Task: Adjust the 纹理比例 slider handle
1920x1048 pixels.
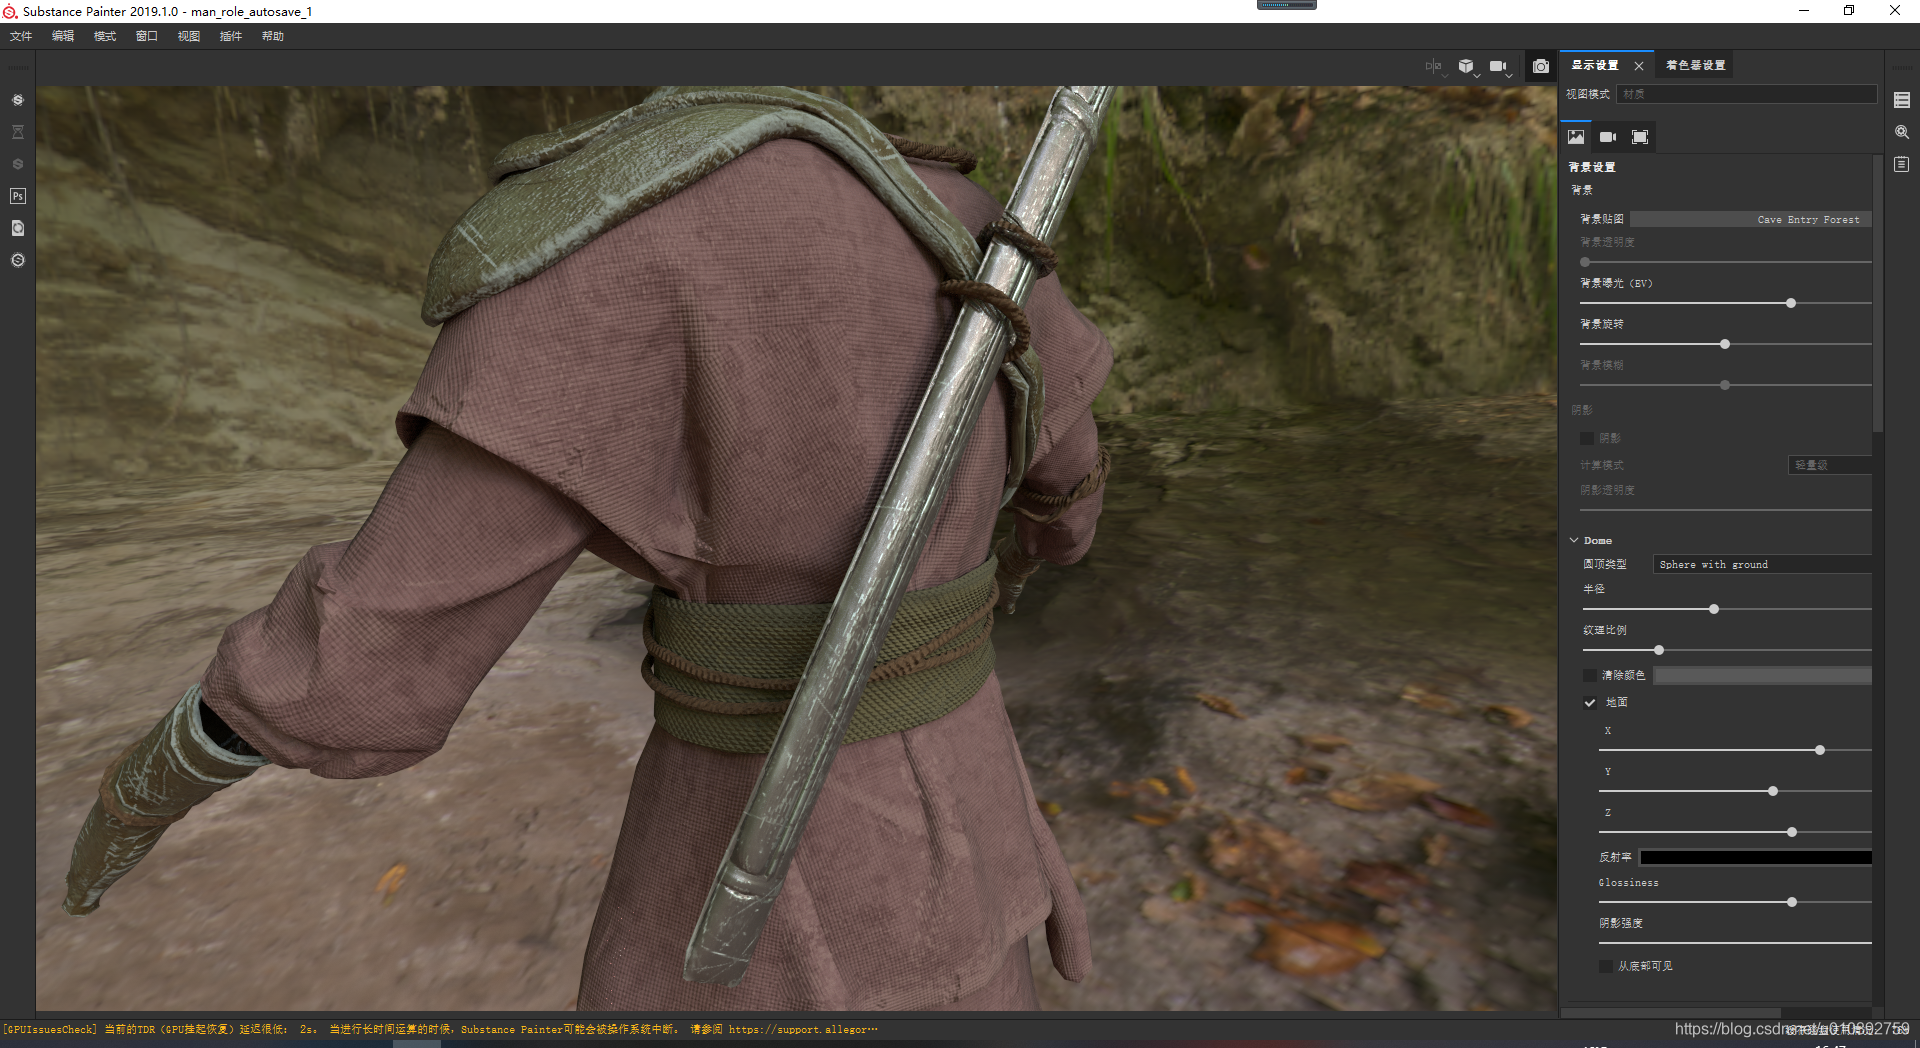Action: tap(1659, 650)
